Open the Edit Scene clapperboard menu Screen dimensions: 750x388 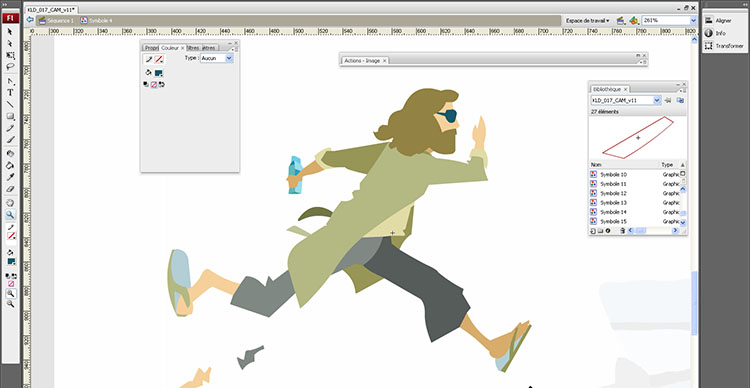click(620, 21)
